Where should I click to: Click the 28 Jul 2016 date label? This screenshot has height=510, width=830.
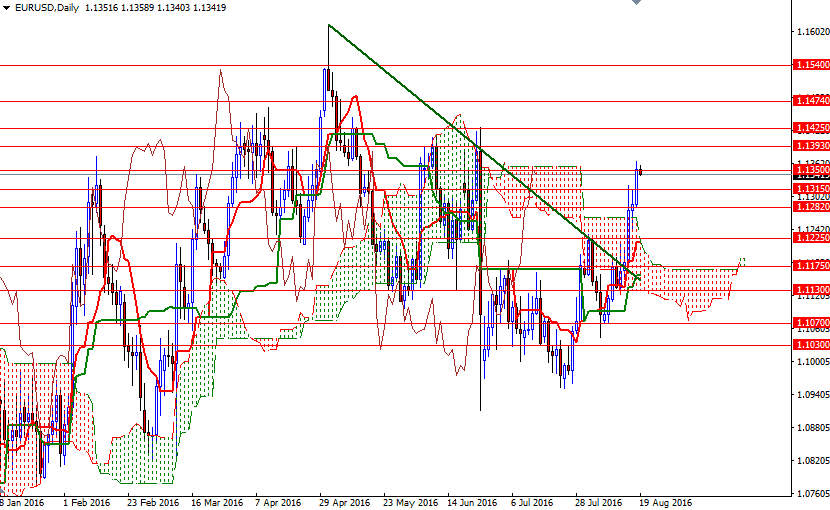pyautogui.click(x=598, y=503)
